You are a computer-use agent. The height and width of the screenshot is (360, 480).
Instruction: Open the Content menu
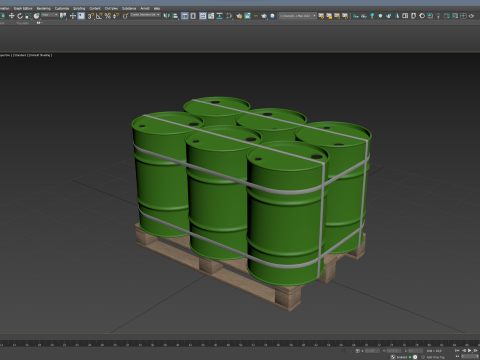click(95, 8)
